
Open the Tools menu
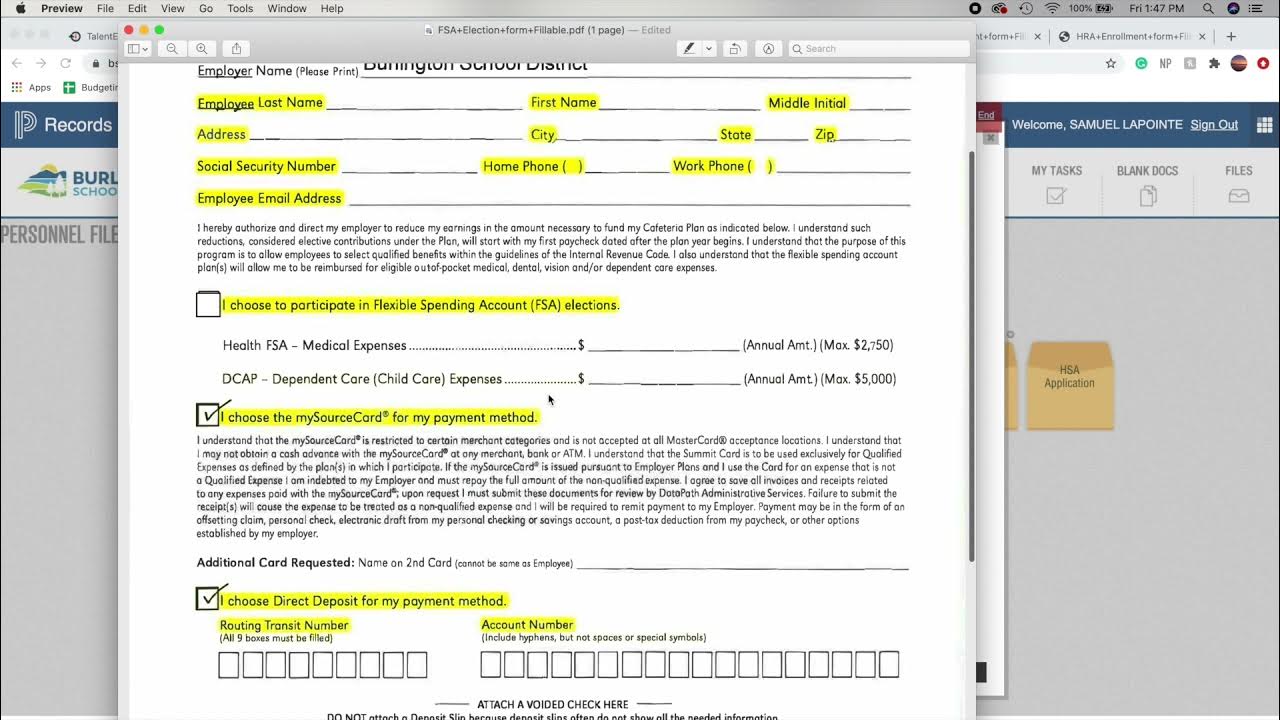[x=240, y=8]
